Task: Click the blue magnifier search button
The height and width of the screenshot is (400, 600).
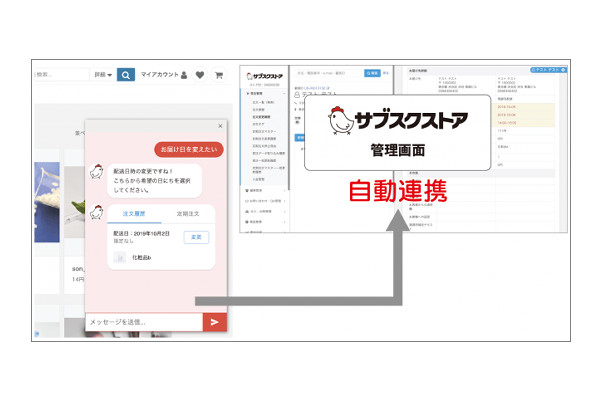Action: (126, 75)
